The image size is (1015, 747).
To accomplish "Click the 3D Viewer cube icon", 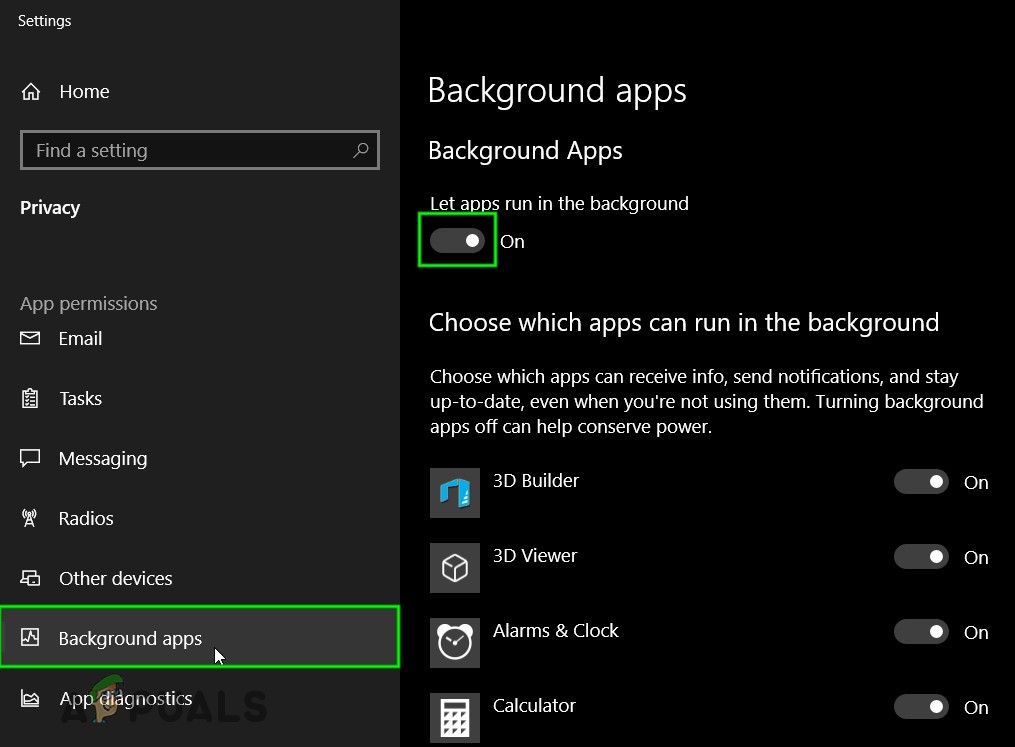I will click(x=455, y=568).
